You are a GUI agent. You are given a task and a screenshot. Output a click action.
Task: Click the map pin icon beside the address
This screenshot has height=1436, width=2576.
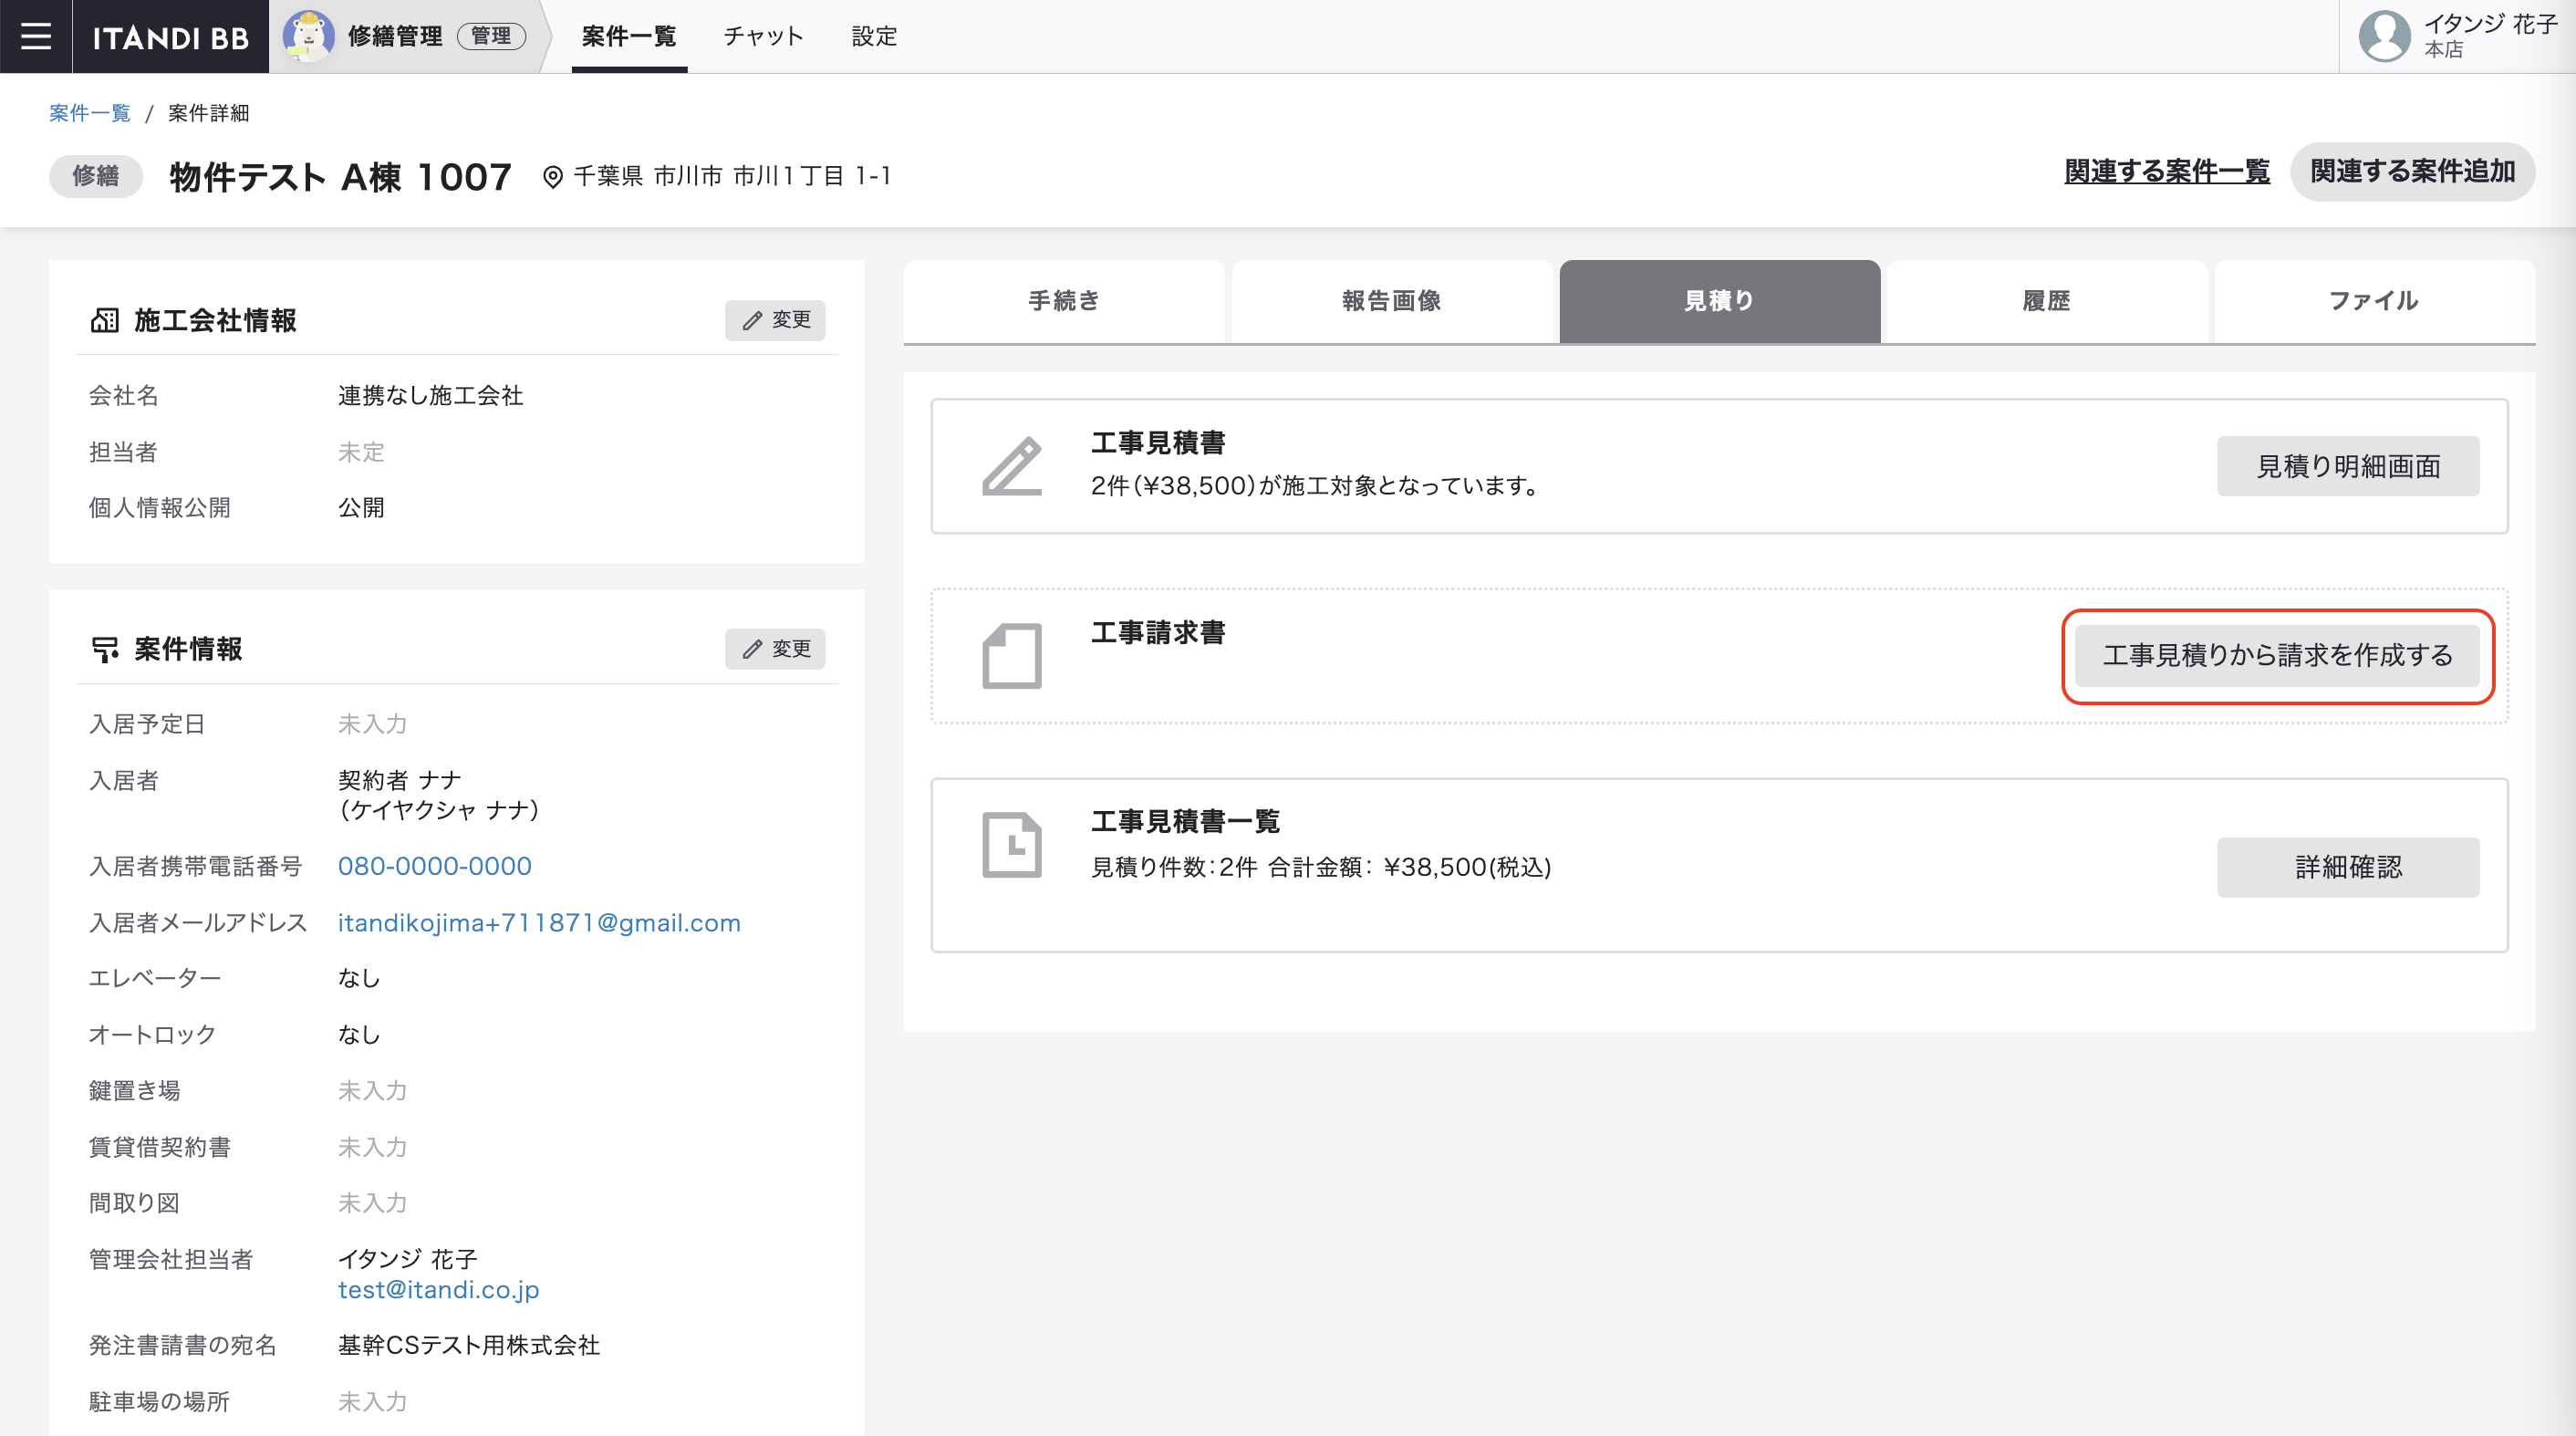point(552,177)
